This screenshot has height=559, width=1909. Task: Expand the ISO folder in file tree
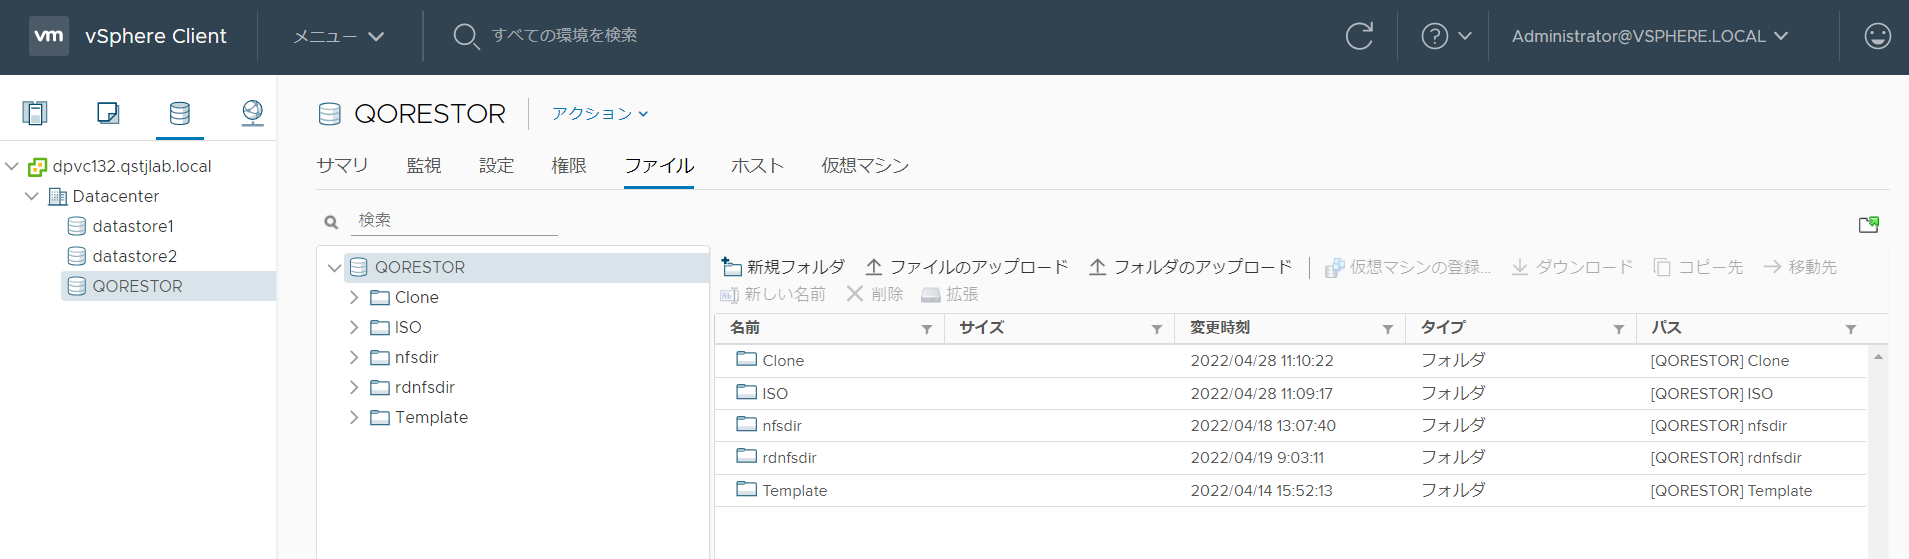coord(354,327)
